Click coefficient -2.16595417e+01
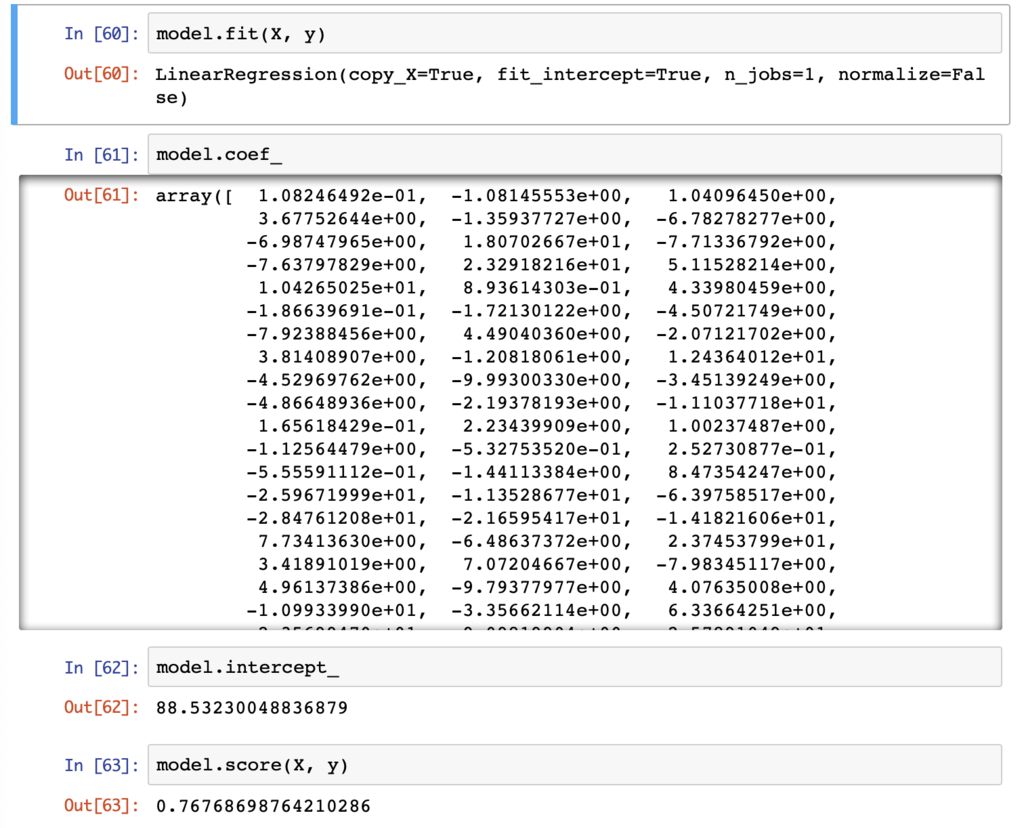The image size is (1024, 828). point(536,518)
